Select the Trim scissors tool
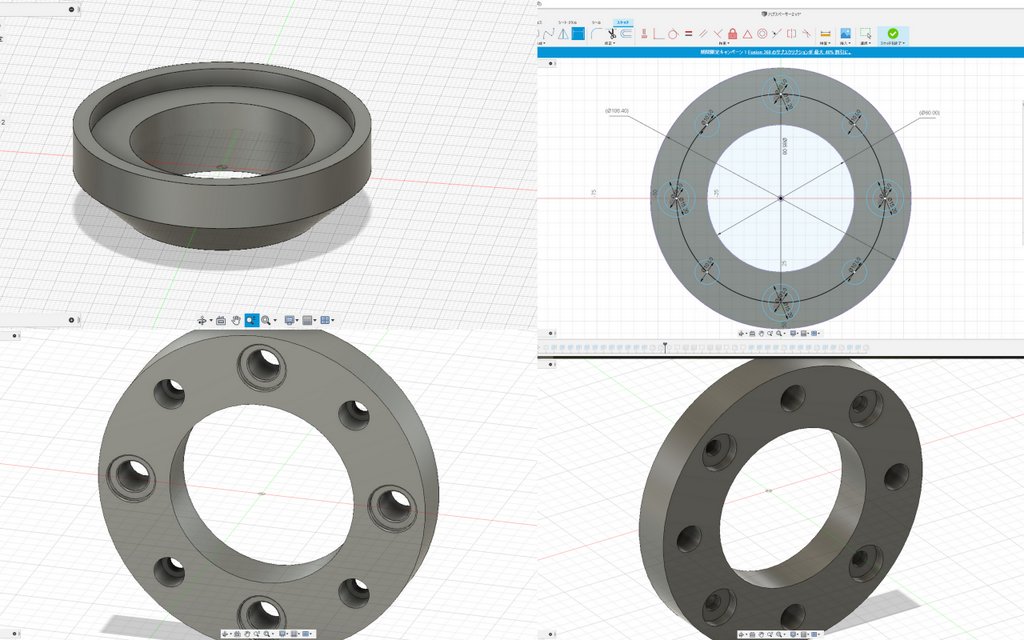 (x=612, y=34)
